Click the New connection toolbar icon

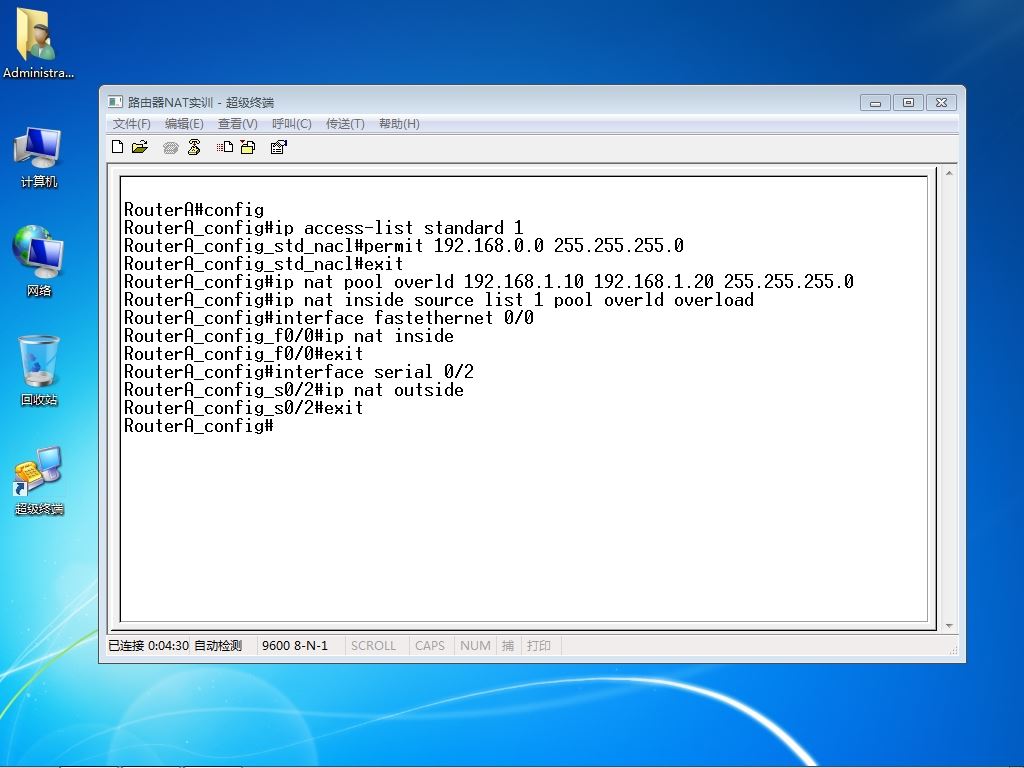118,147
